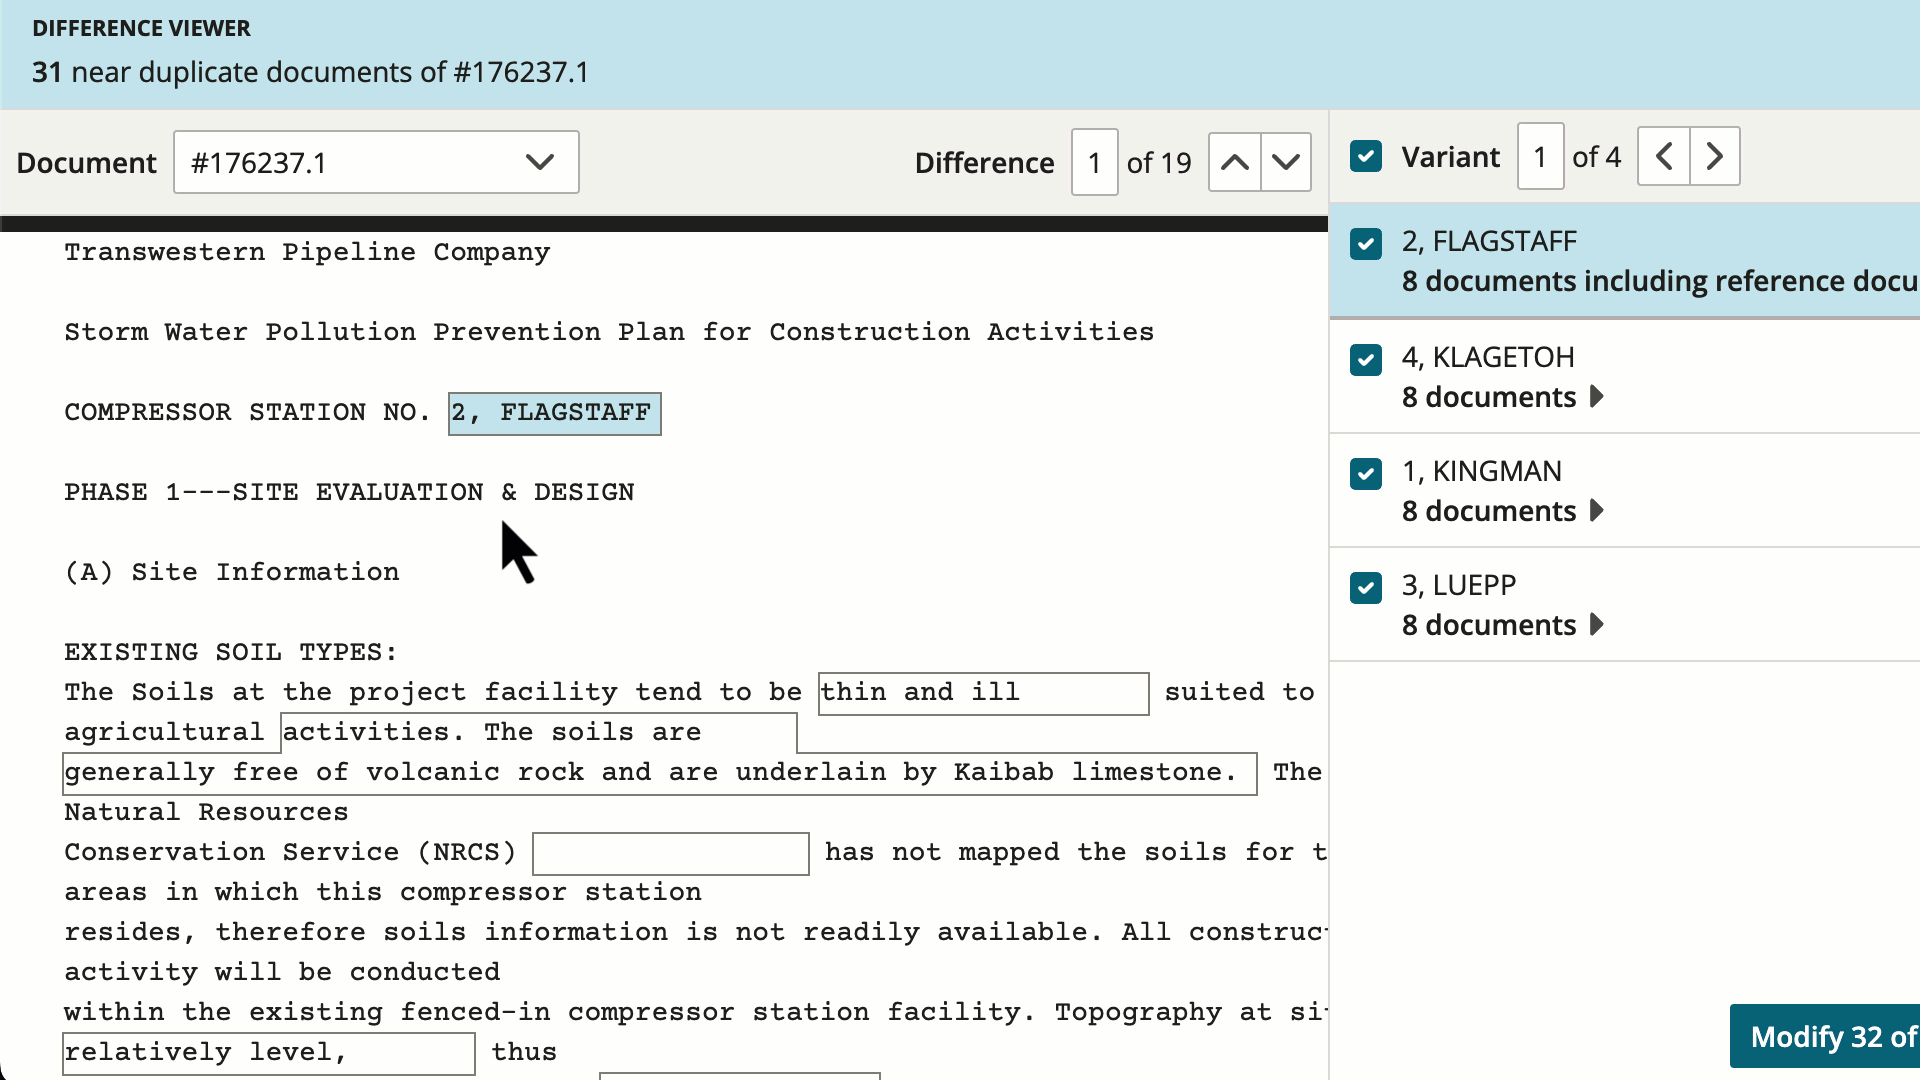Click the highlighted 2, FLAGSTAFF text
The height and width of the screenshot is (1080, 1920).
pyautogui.click(x=554, y=412)
